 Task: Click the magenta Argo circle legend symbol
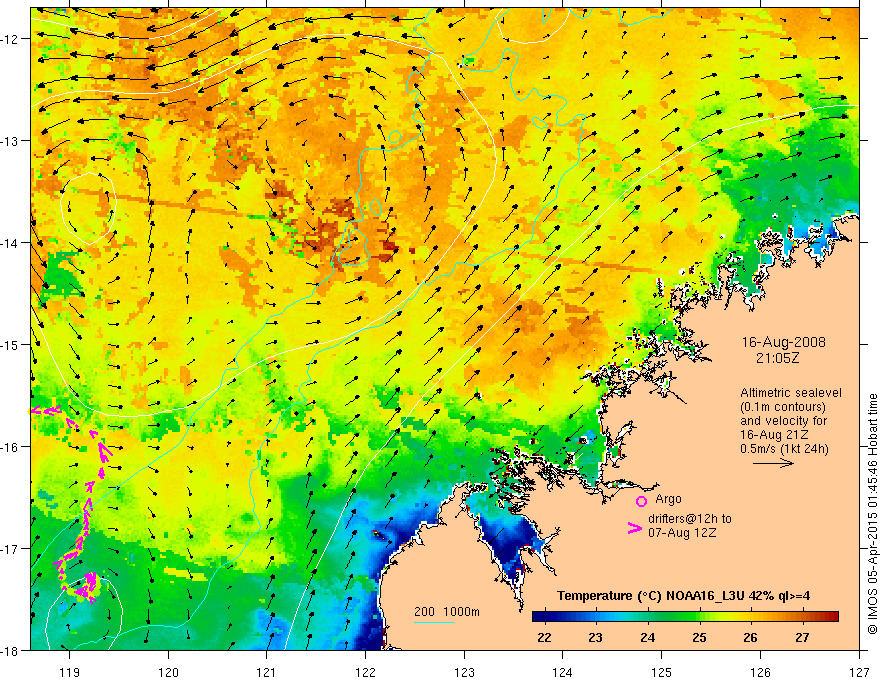[641, 501]
